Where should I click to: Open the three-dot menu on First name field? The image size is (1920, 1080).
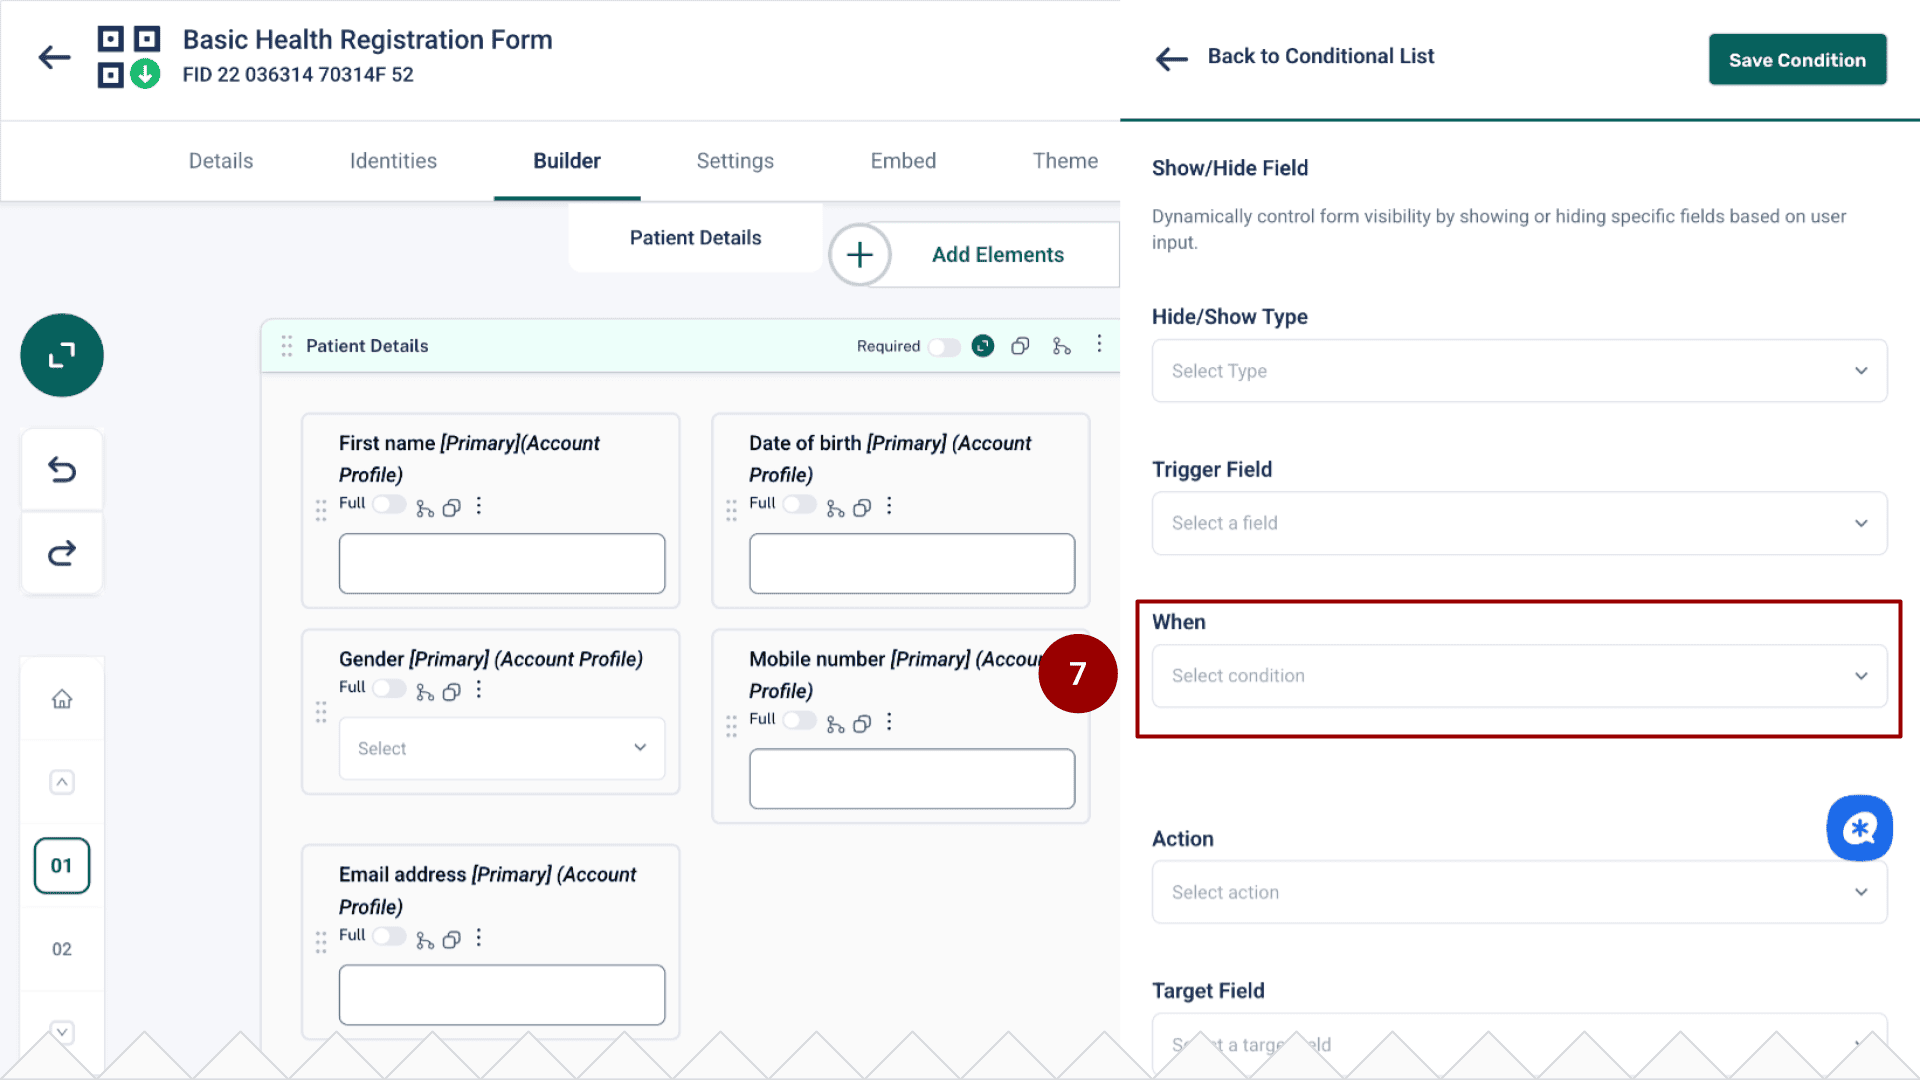(x=478, y=505)
